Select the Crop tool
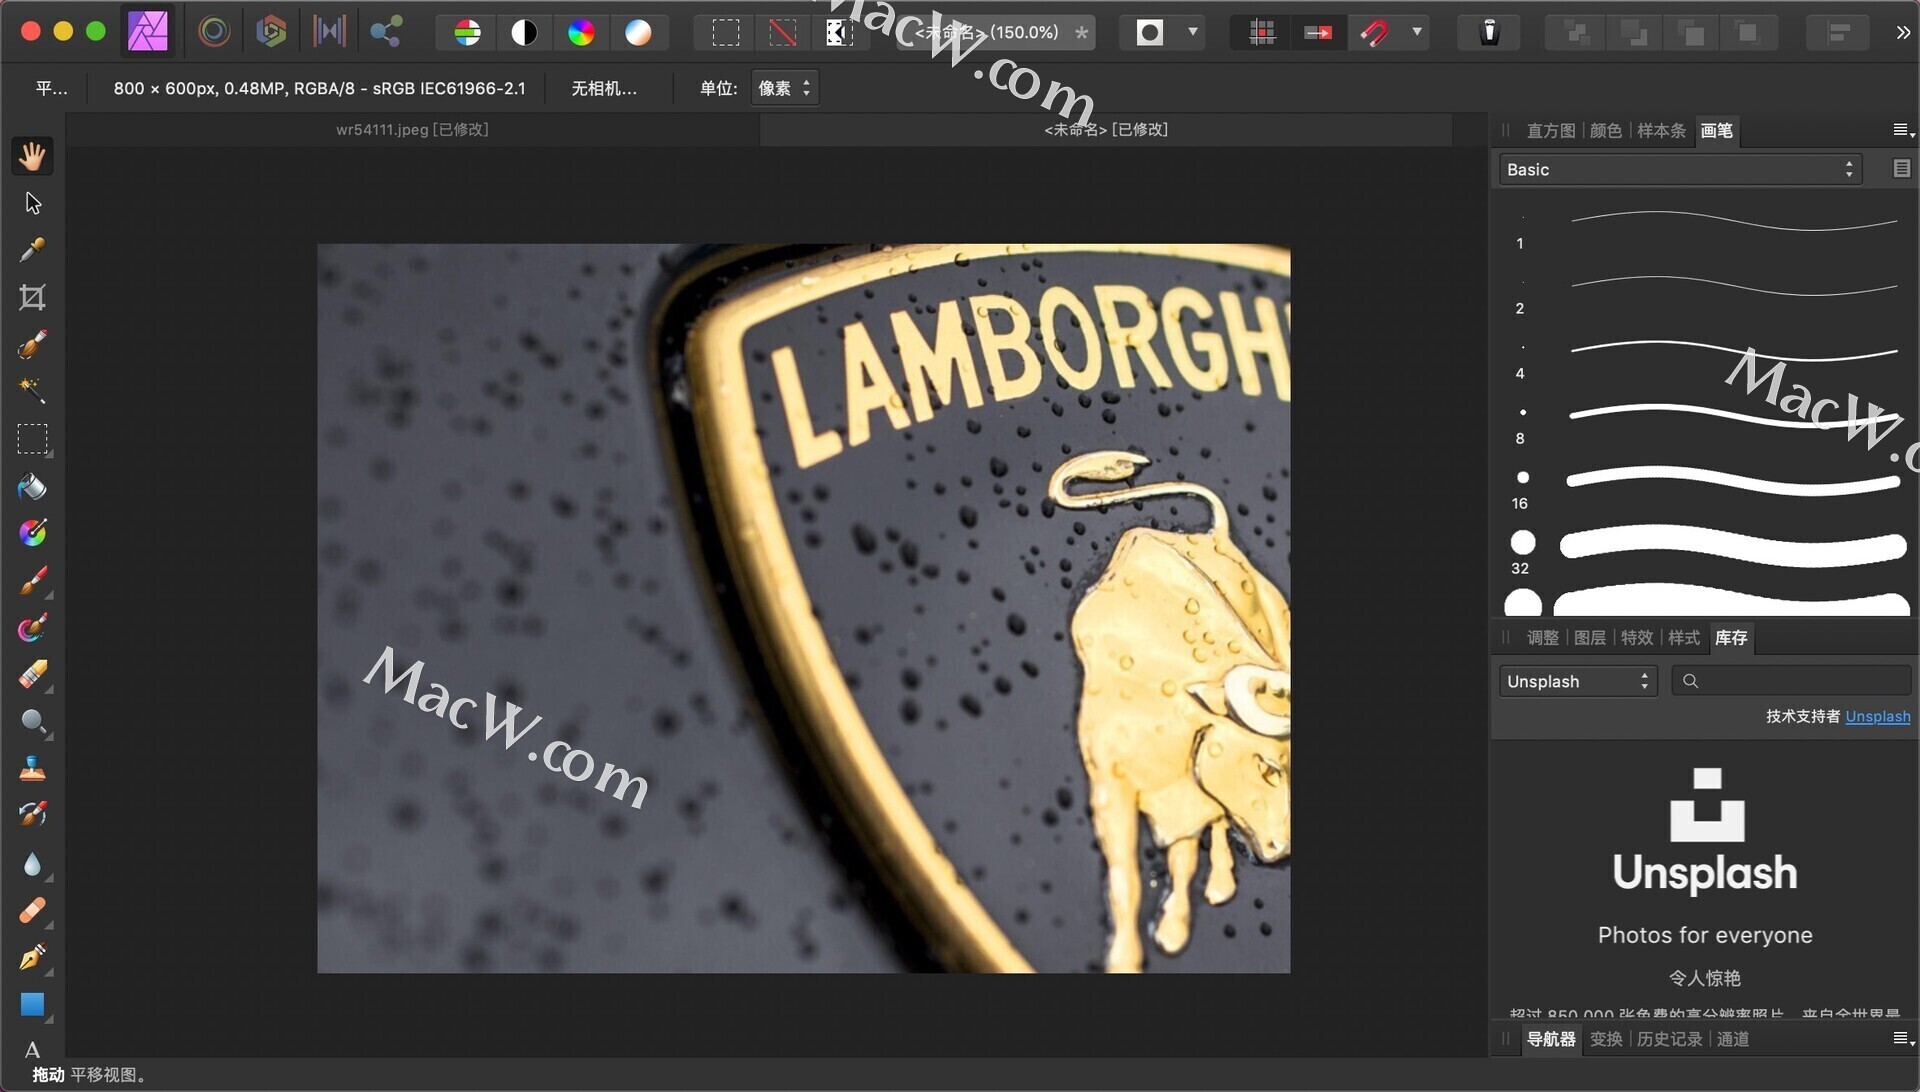Screen dimensions: 1920x1092 [32, 297]
